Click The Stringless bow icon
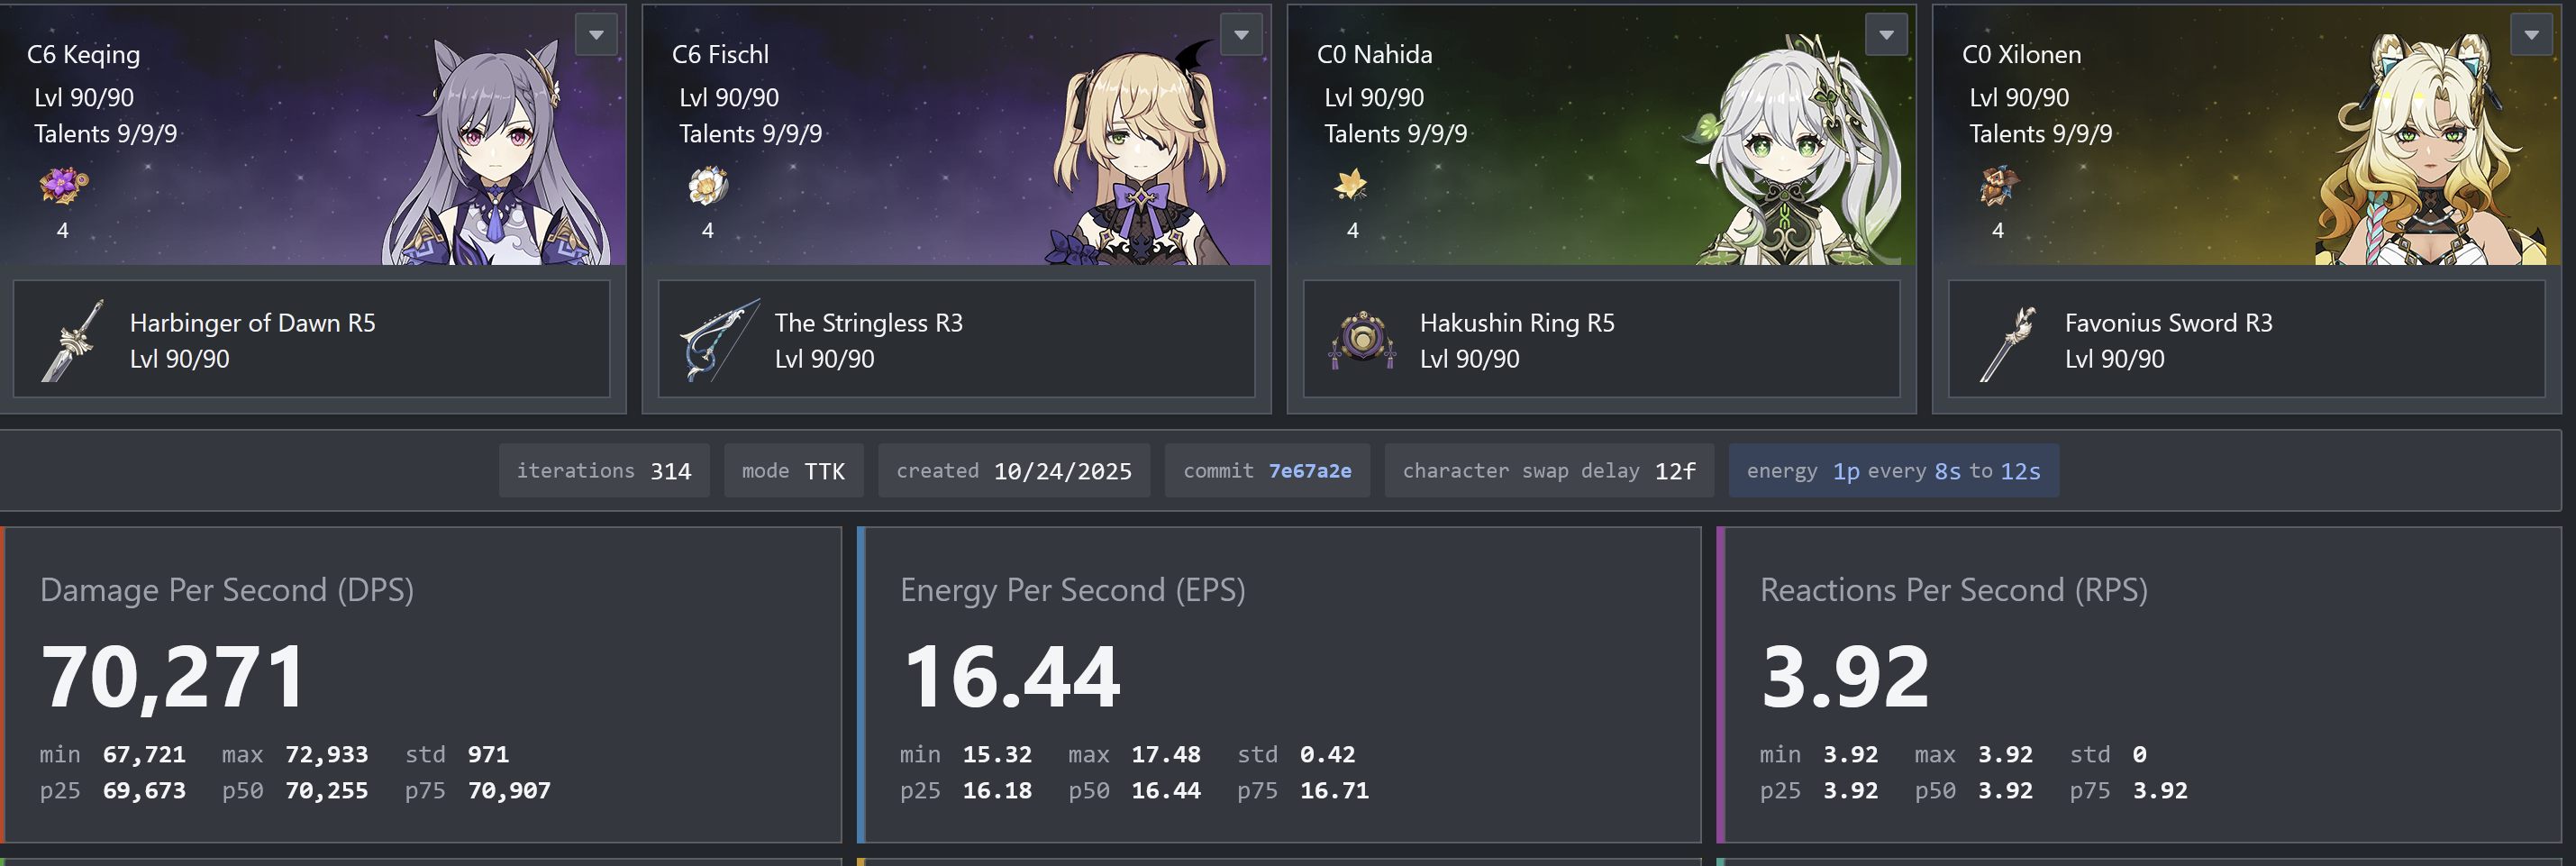This screenshot has width=2576, height=866. [718, 341]
